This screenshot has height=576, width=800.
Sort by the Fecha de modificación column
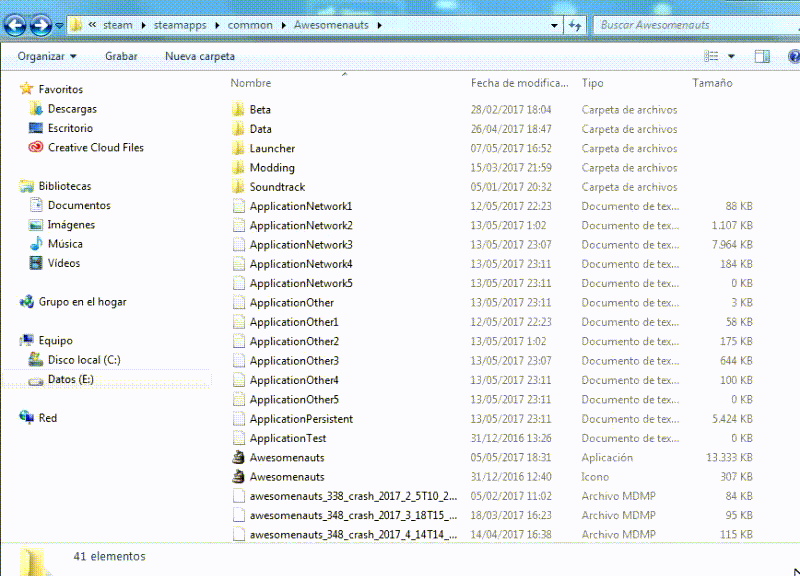(519, 83)
